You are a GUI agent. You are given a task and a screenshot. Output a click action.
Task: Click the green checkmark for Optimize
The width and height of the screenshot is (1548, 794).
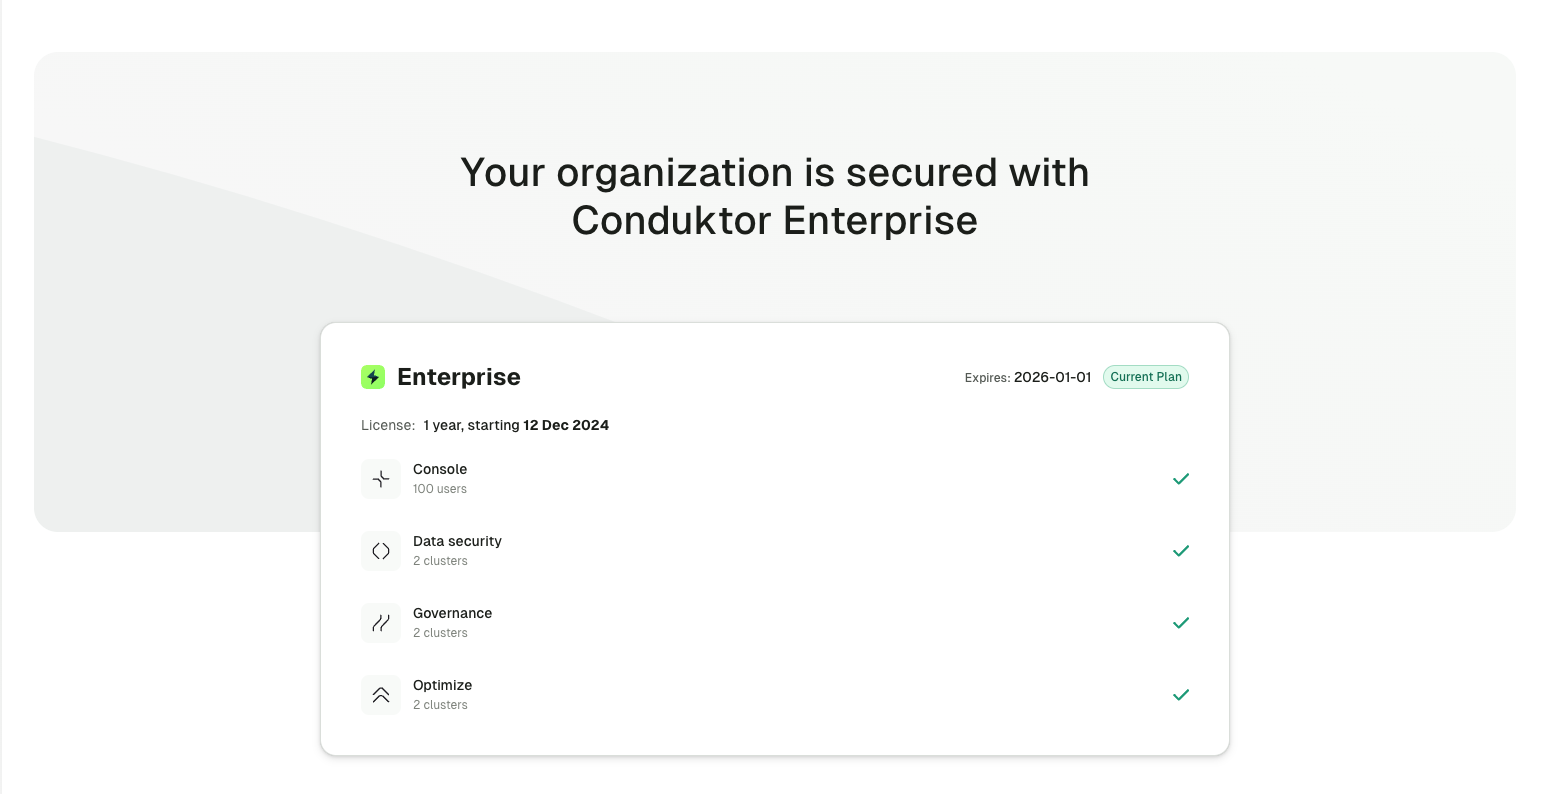[1181, 695]
